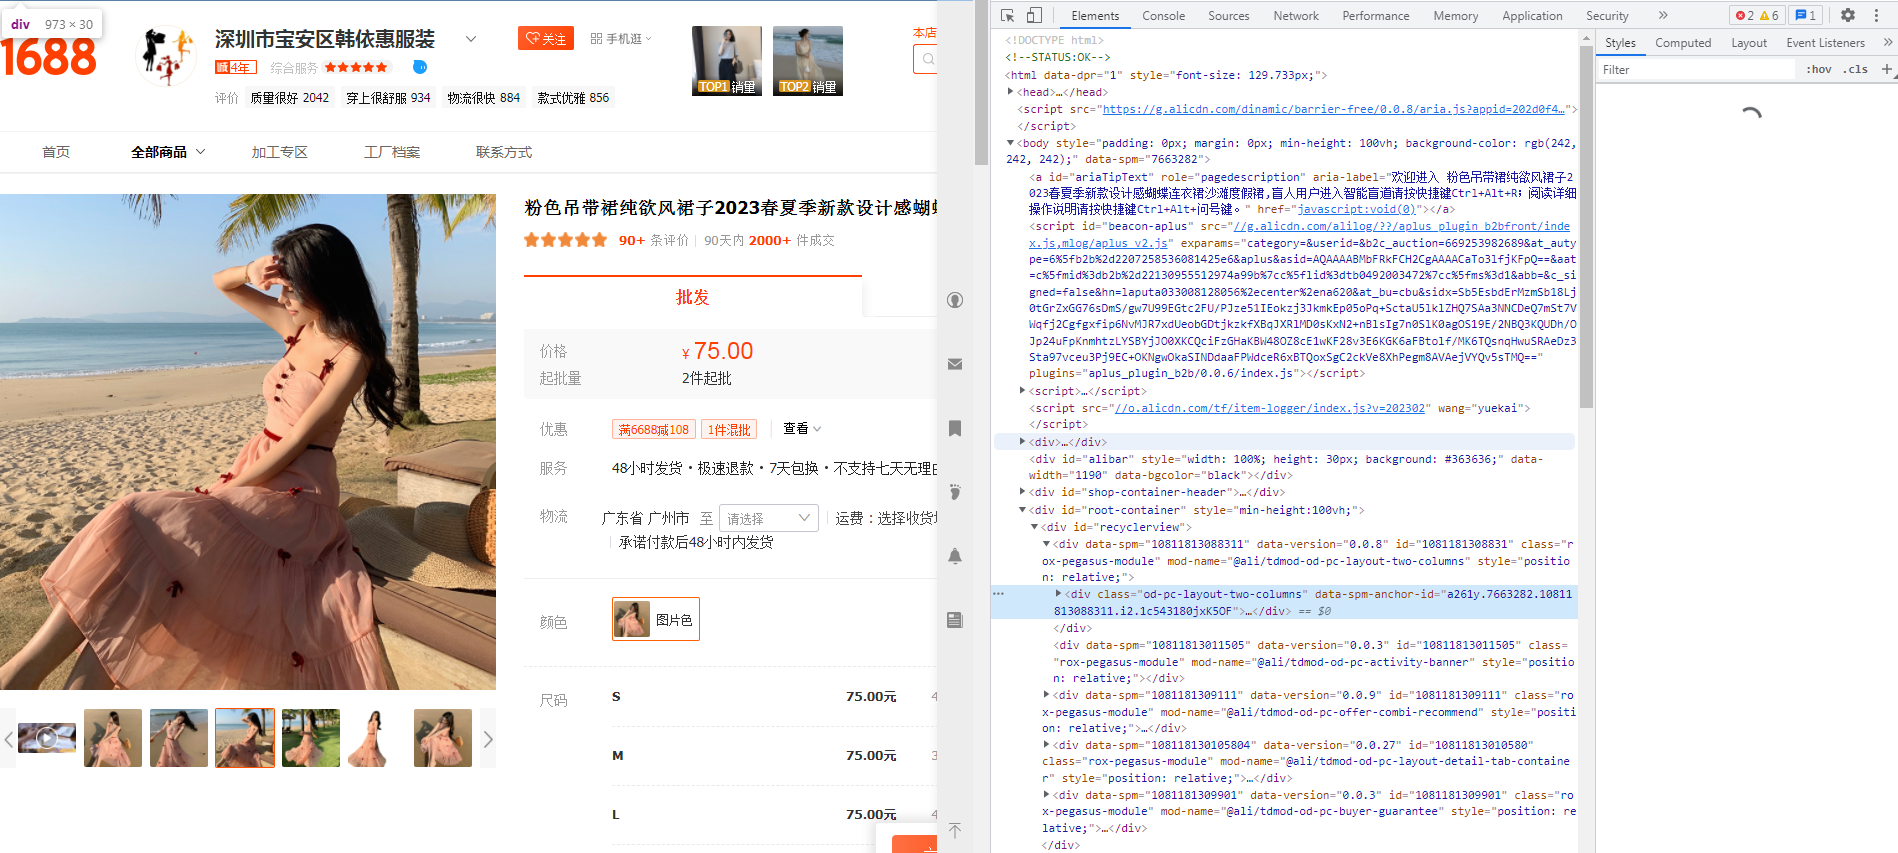Screen dimensions: 1898x853
Task: Open the Security tab
Action: click(x=1607, y=16)
